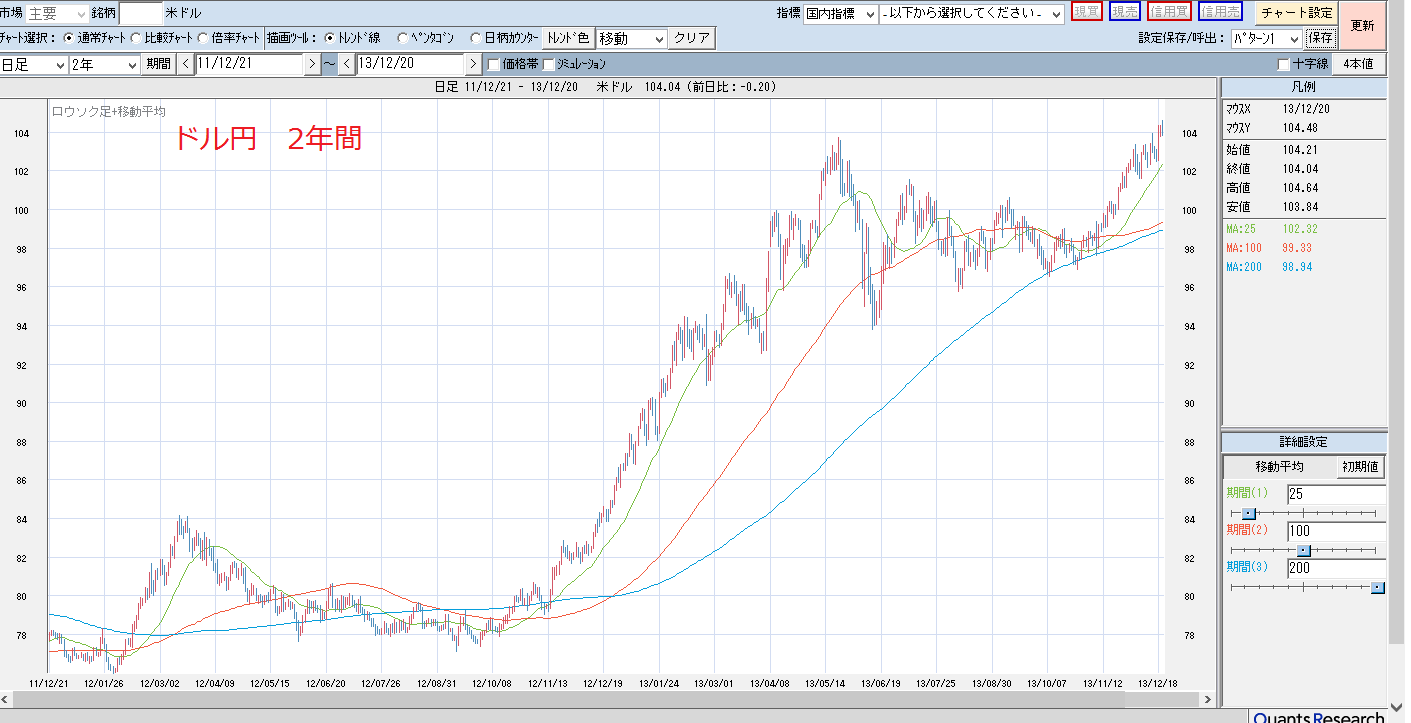Click the 高値 104.64 legend row
This screenshot has height=723, width=1411.
pyautogui.click(x=1304, y=188)
